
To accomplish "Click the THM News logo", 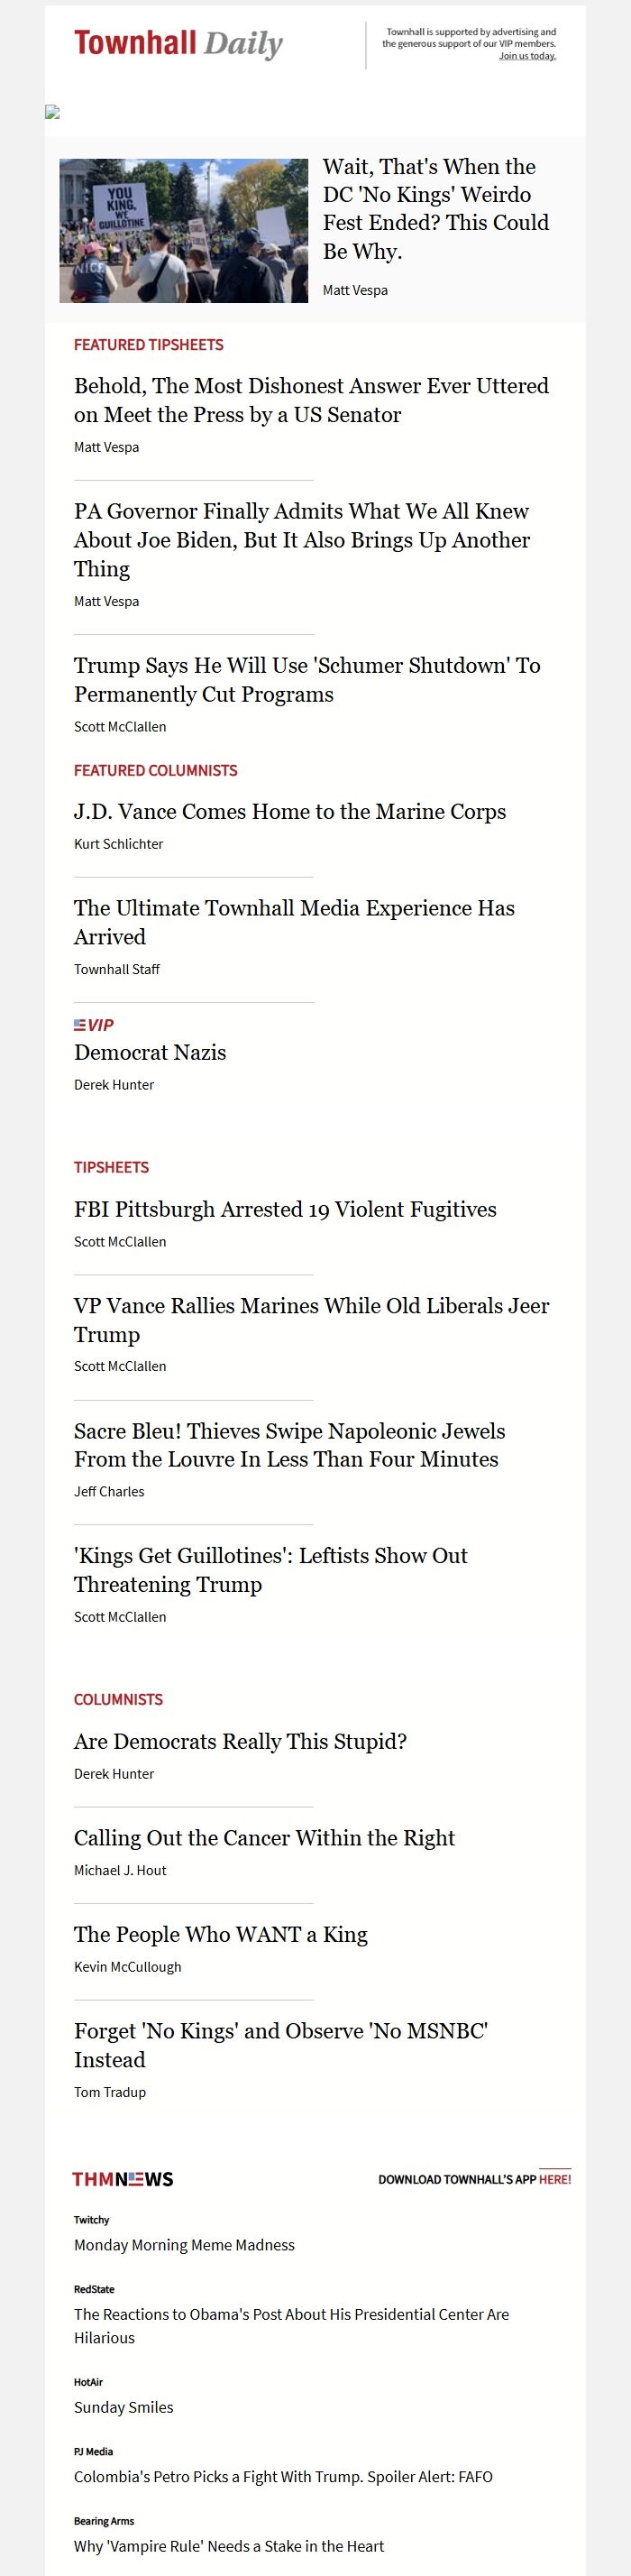I will [123, 2179].
